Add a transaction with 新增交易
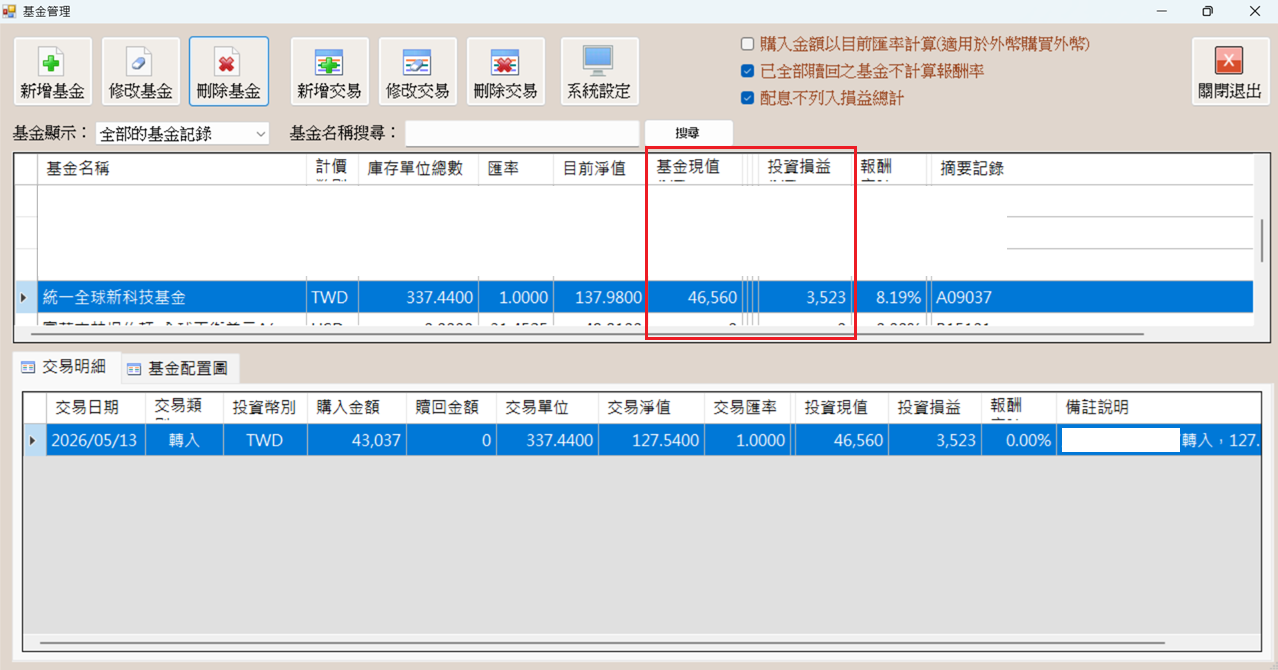 (329, 71)
